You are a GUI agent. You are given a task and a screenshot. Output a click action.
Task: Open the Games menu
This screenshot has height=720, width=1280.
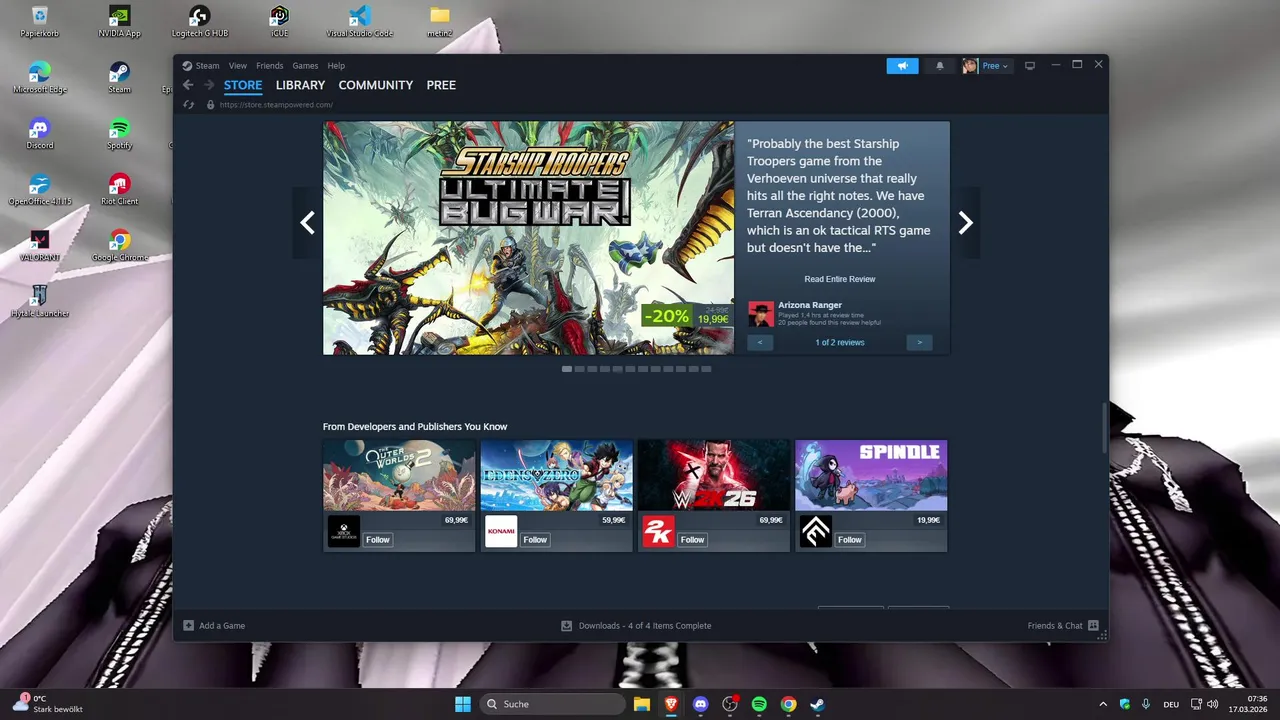click(305, 66)
